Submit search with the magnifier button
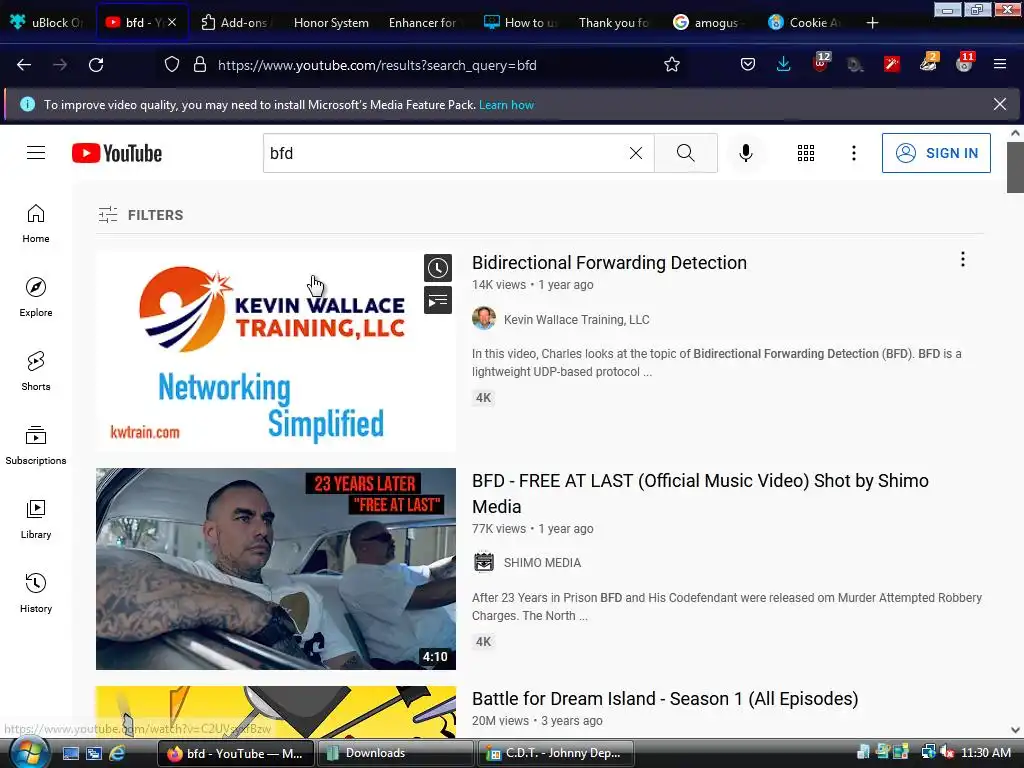The width and height of the screenshot is (1024, 768). pos(686,153)
